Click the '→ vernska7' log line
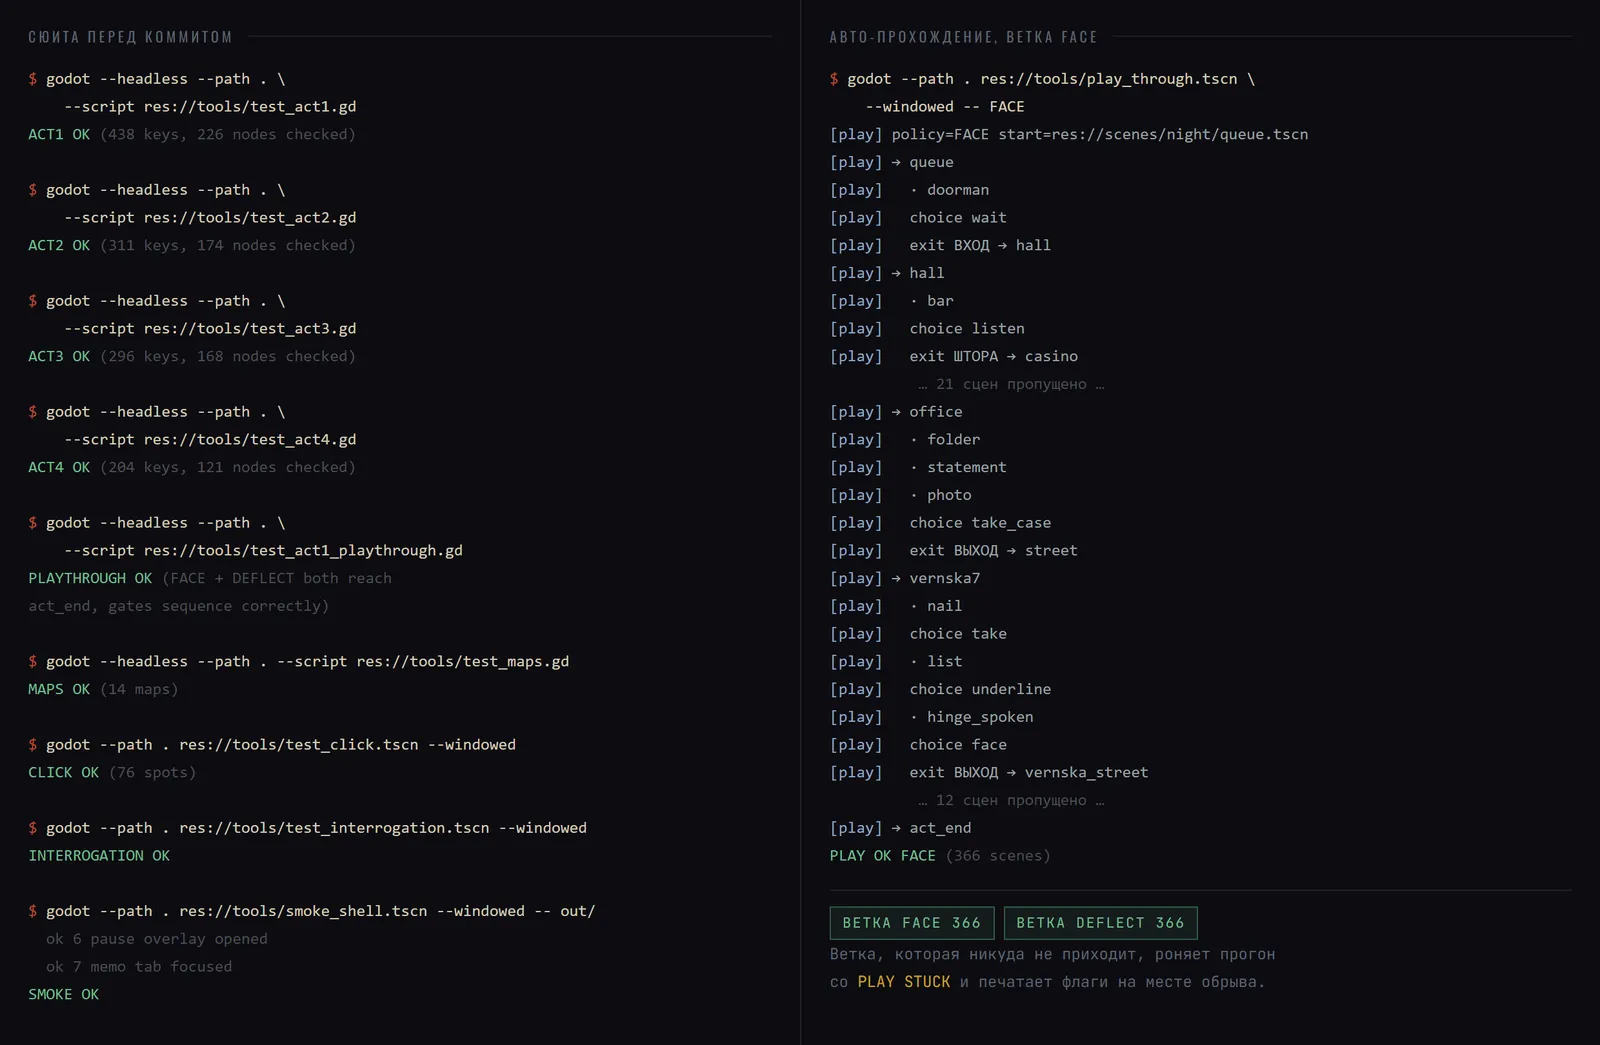Viewport: 1600px width, 1045px height. [905, 578]
